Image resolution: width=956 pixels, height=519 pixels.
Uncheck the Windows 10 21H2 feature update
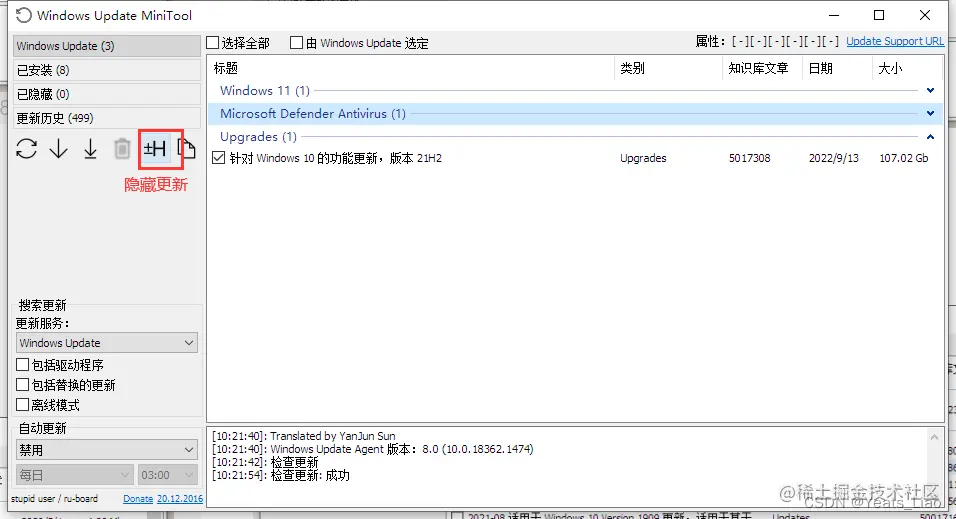[x=218, y=158]
